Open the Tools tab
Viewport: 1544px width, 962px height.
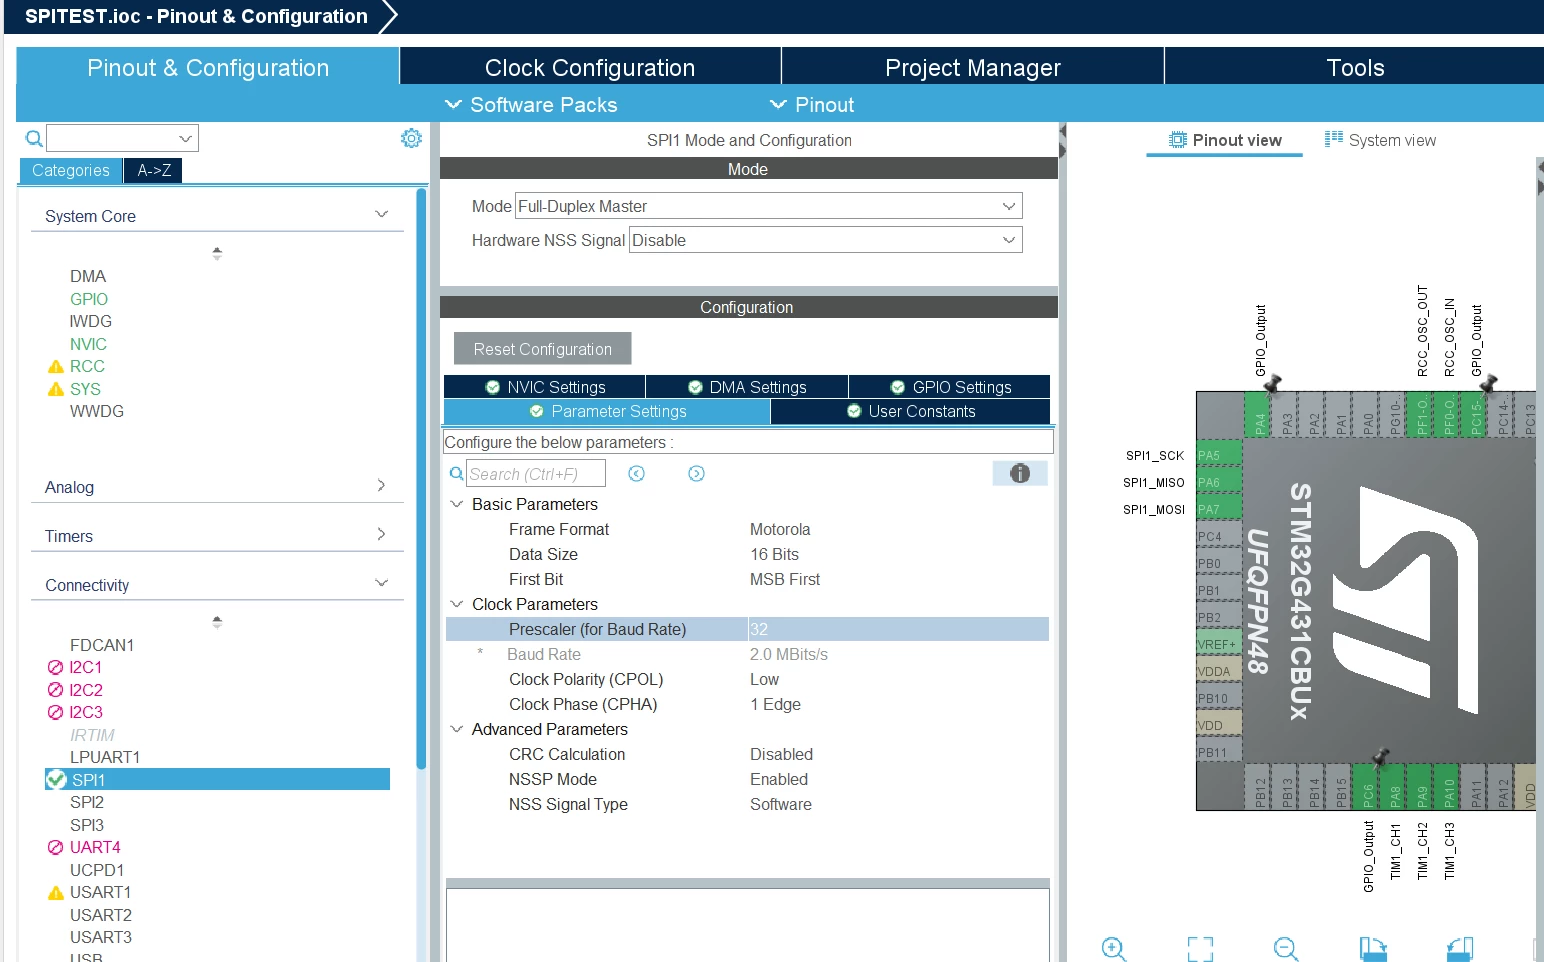click(x=1355, y=67)
